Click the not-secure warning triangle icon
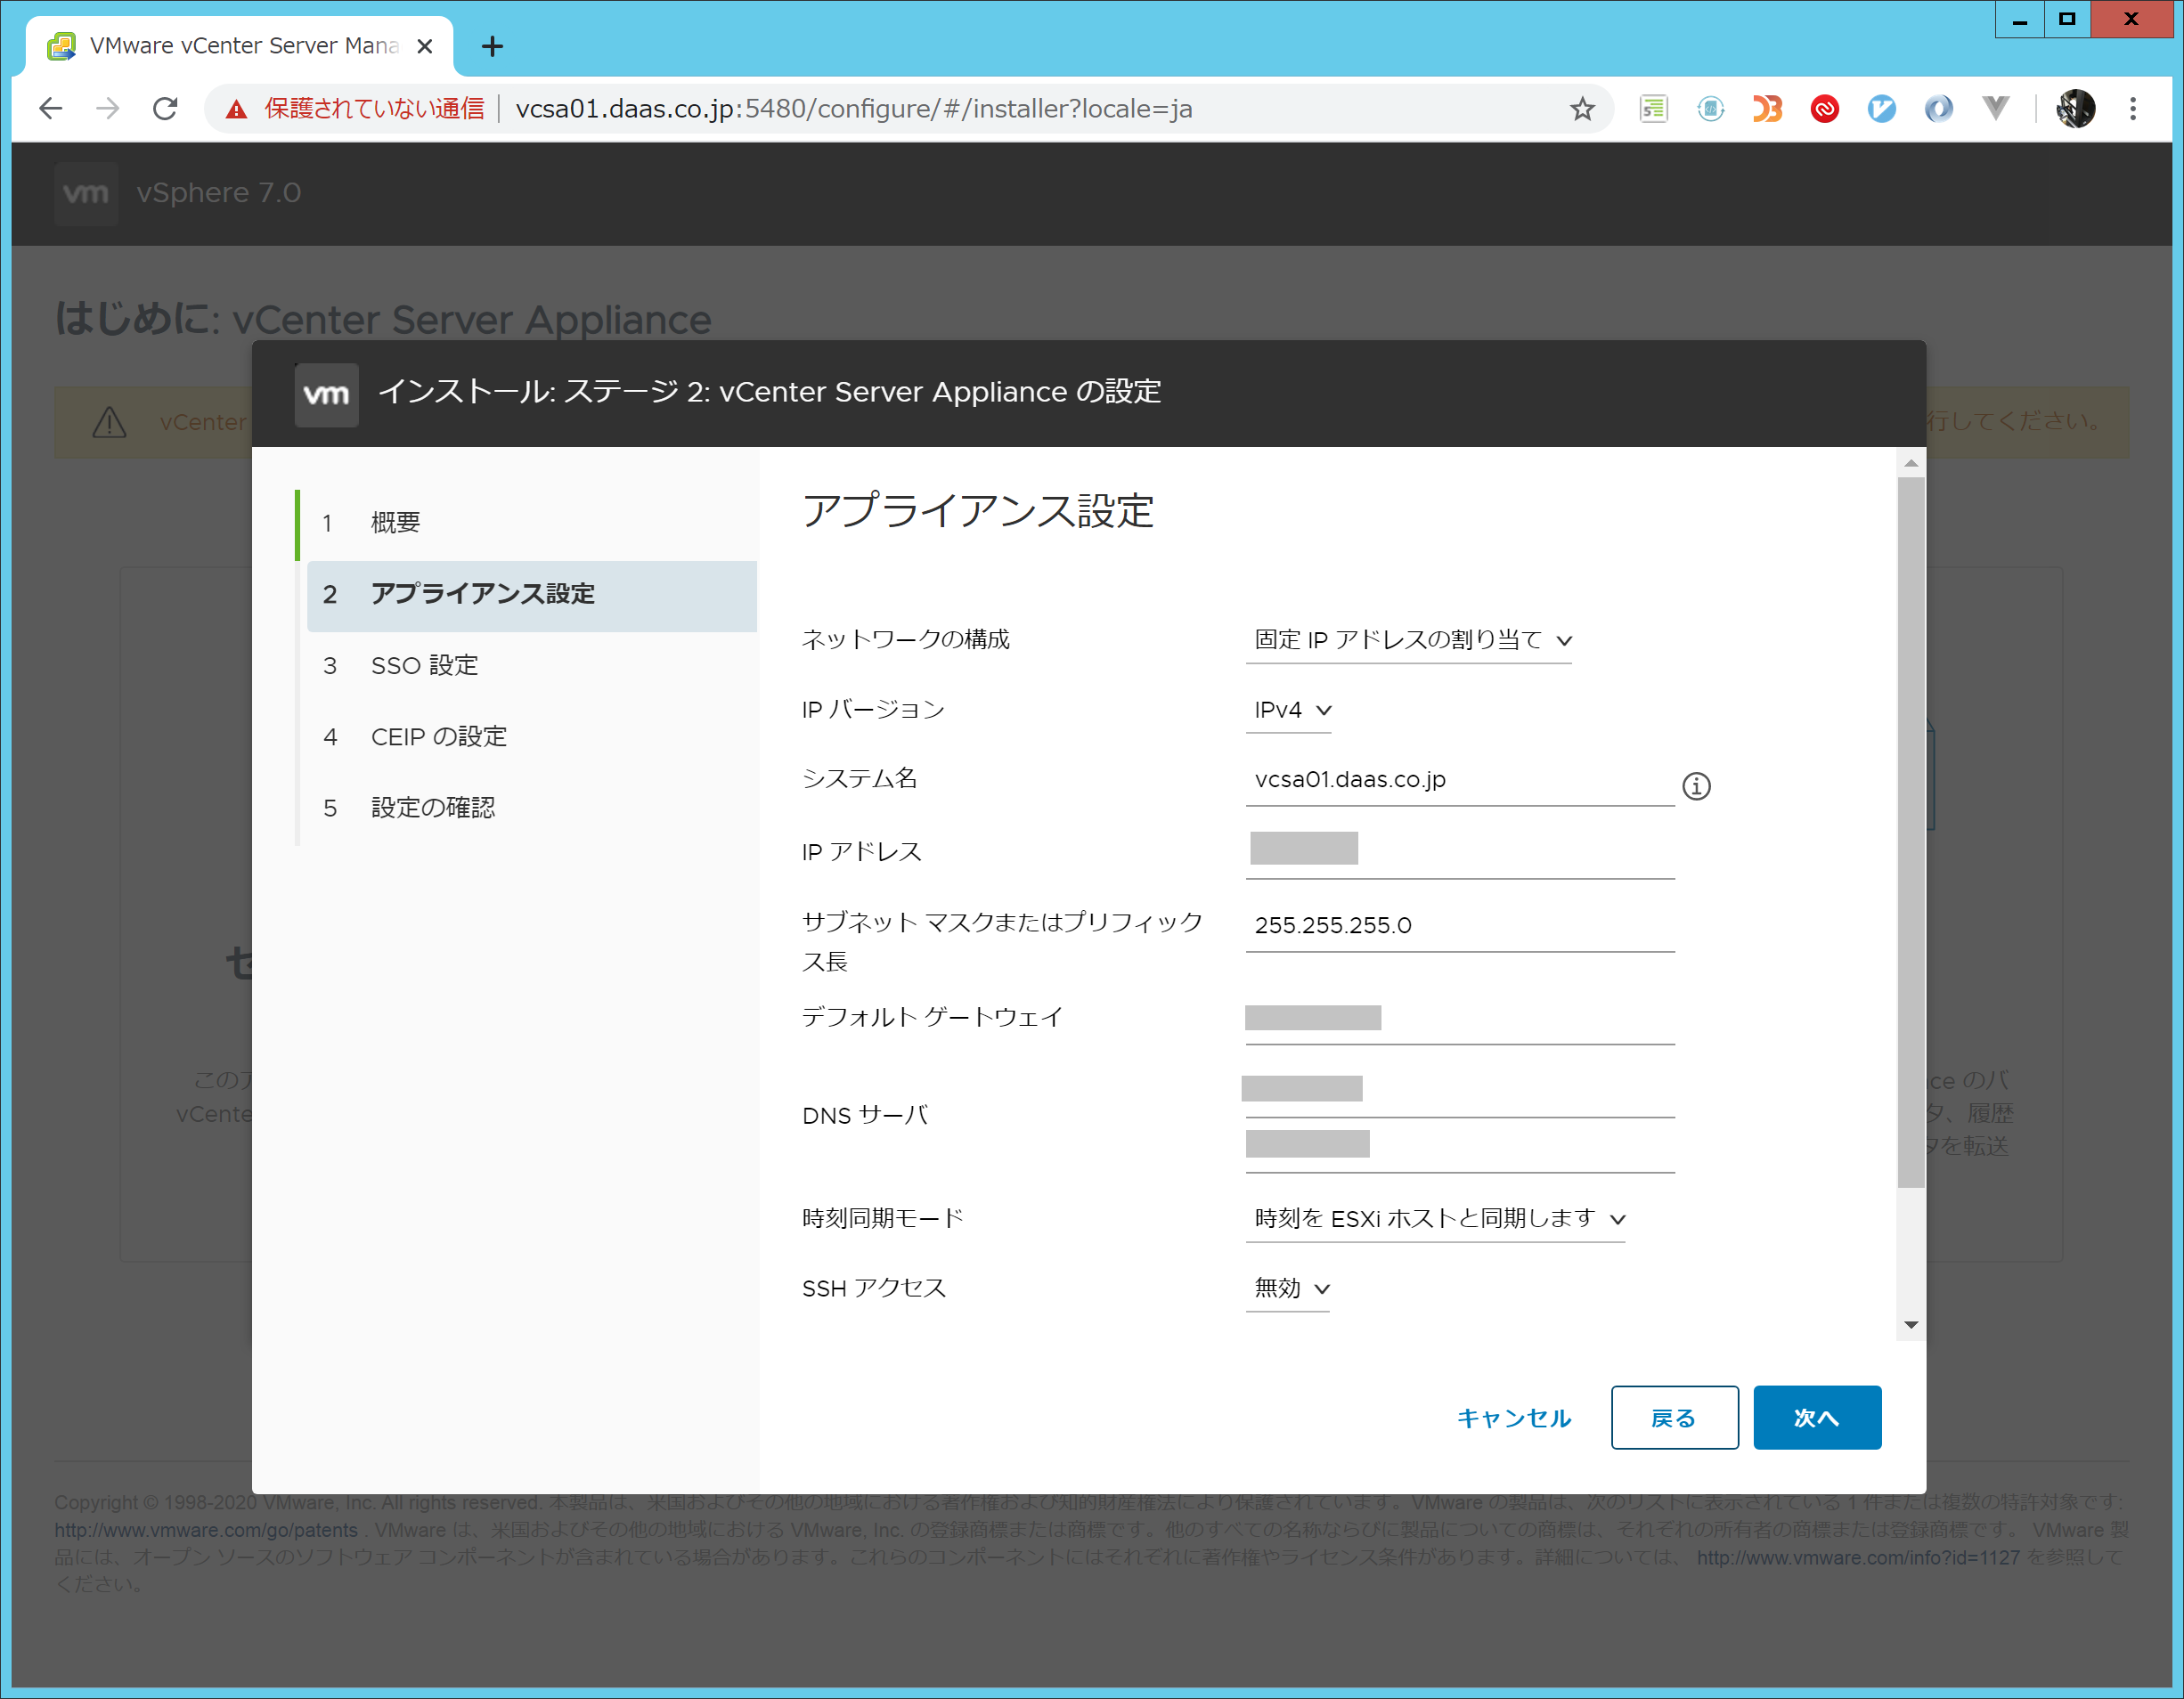Image resolution: width=2184 pixels, height=1699 pixels. [236, 109]
